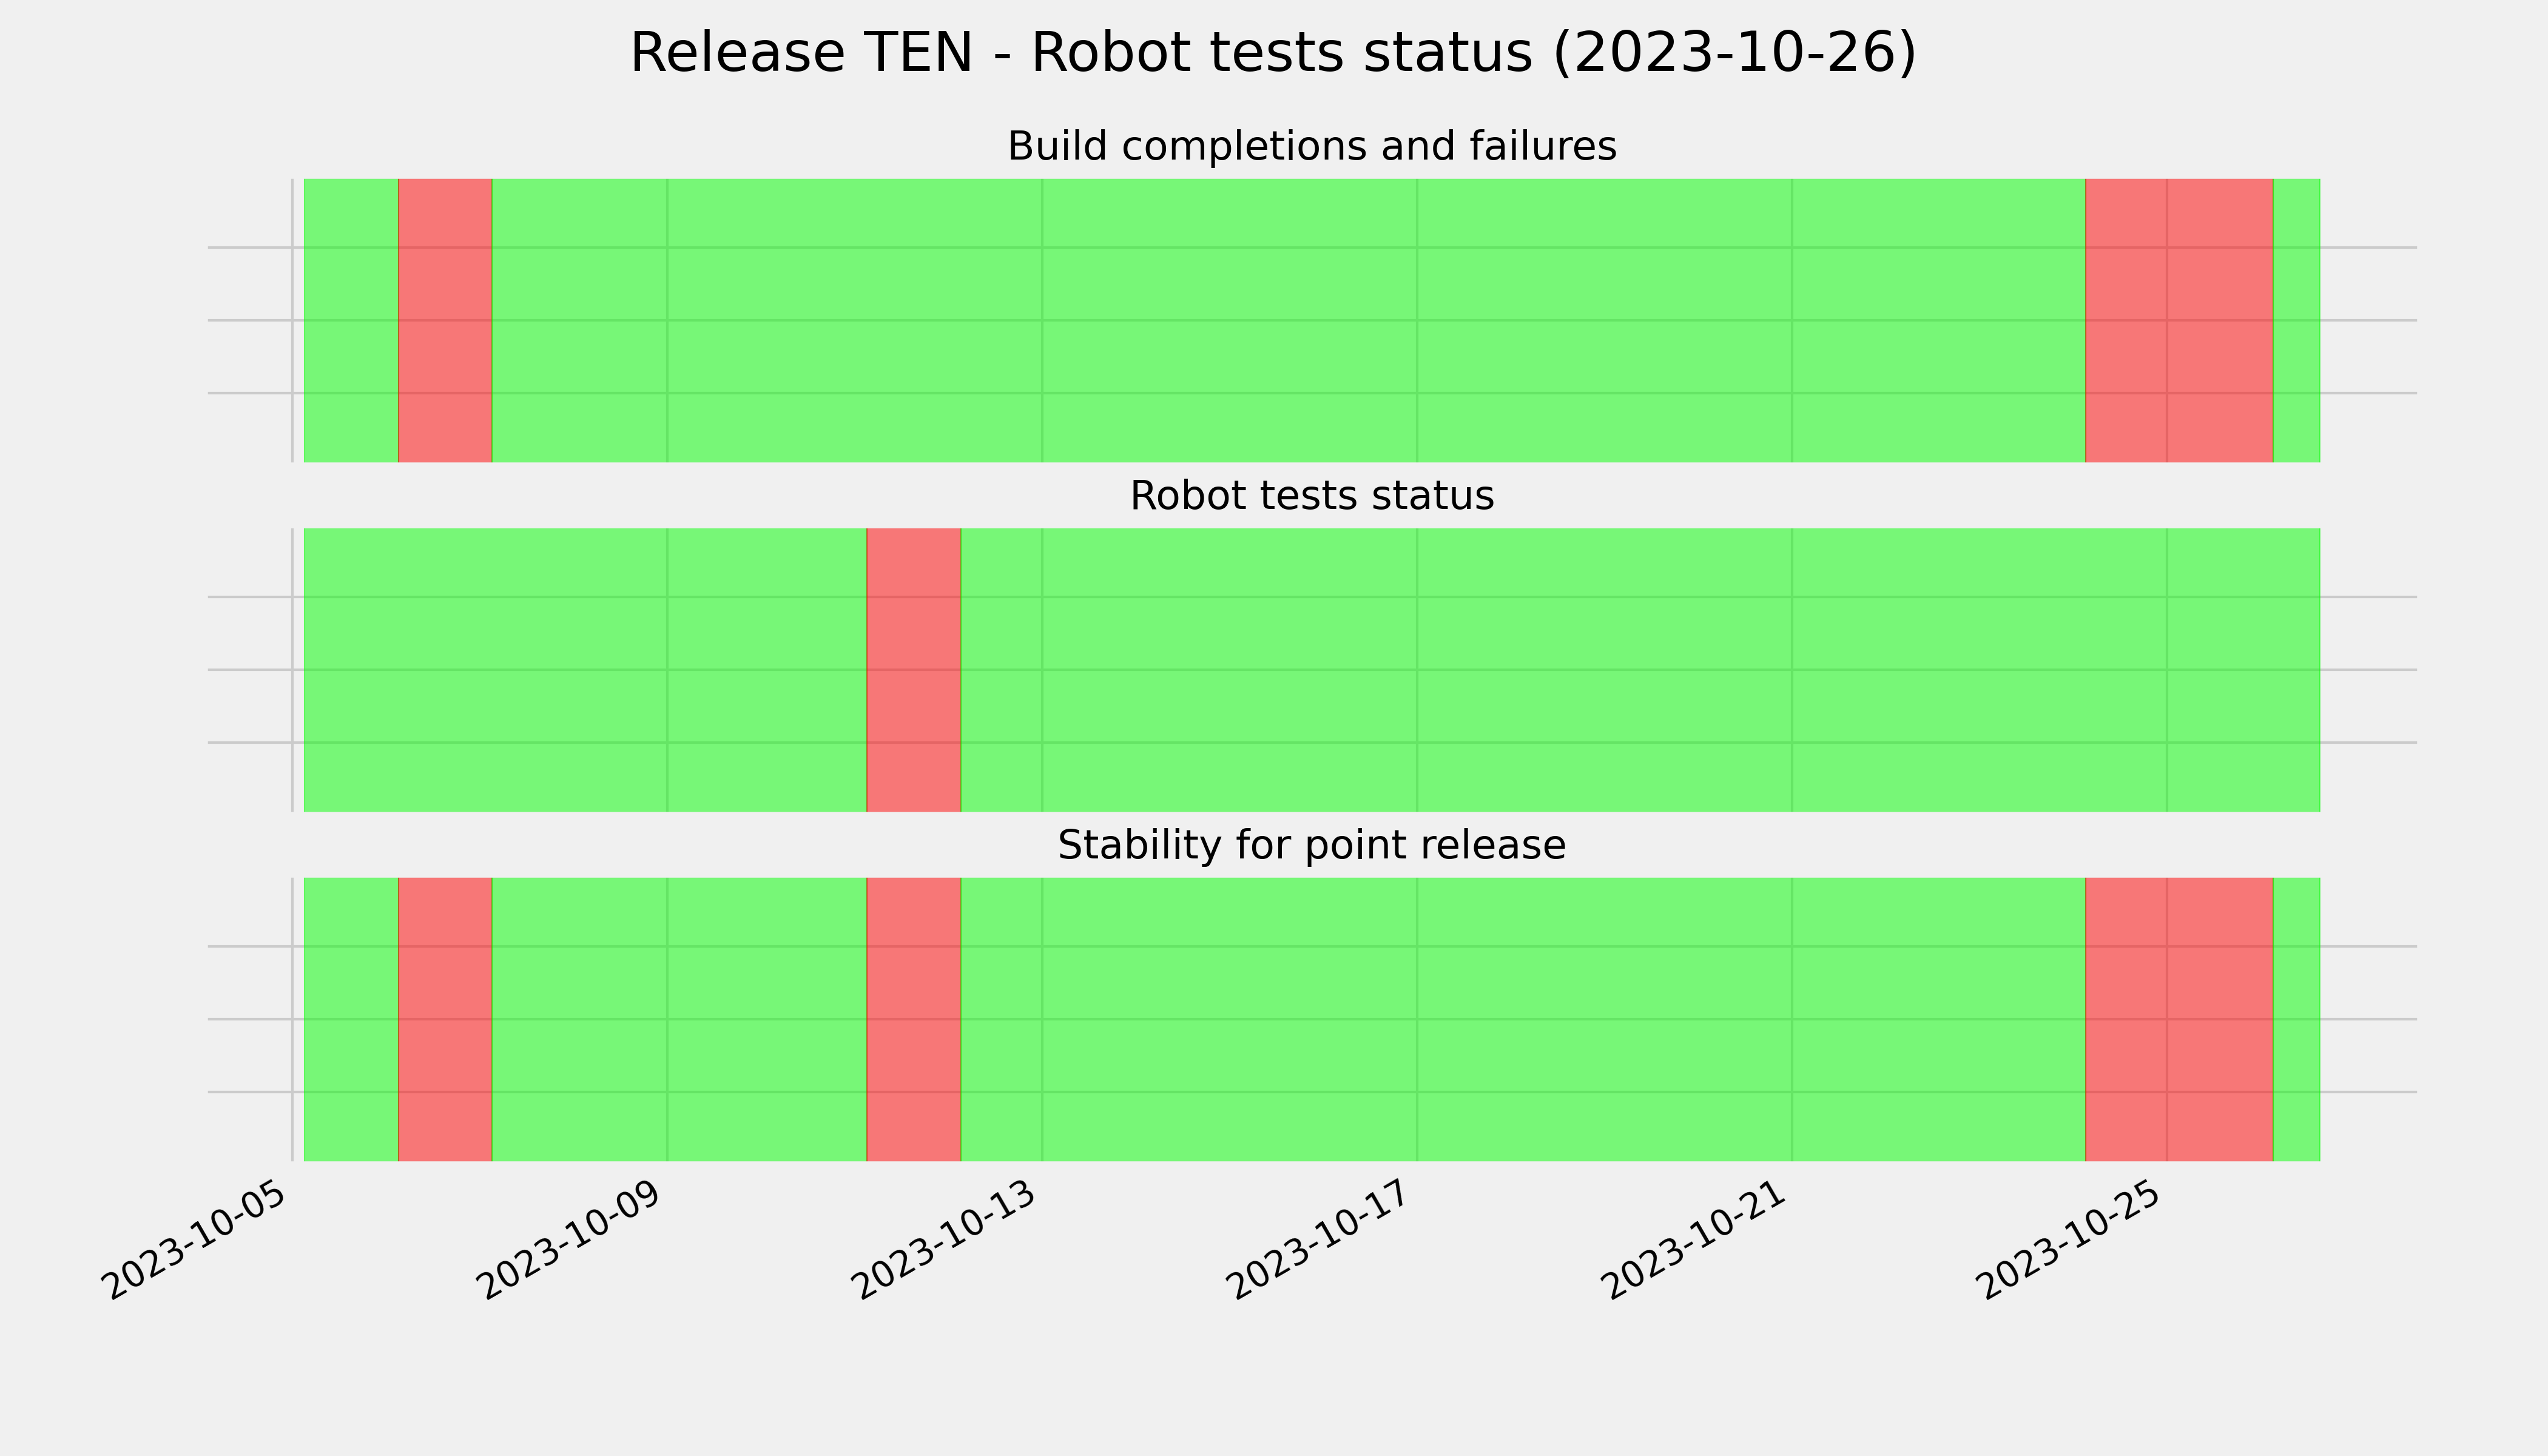Click the green region after 2023-10-17 in Robot tests chart
The height and width of the screenshot is (1456, 2548).
click(x=1640, y=670)
